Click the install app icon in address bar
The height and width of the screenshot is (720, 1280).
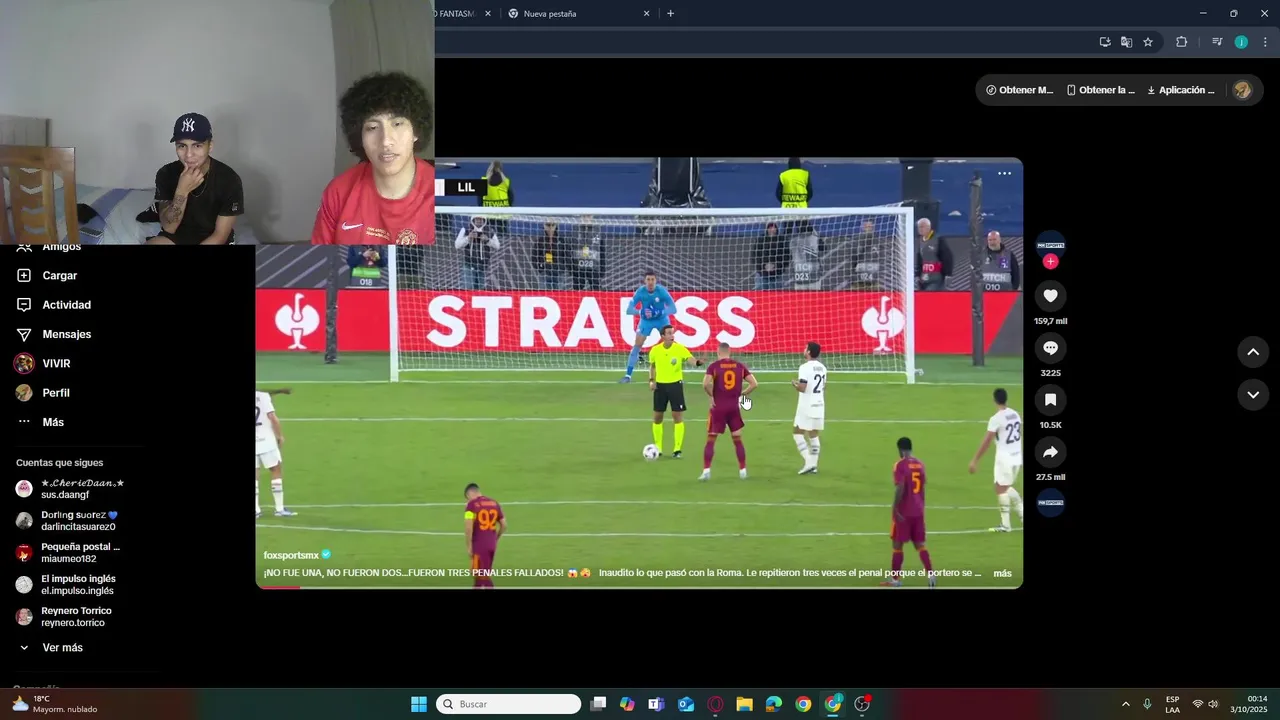click(1104, 42)
